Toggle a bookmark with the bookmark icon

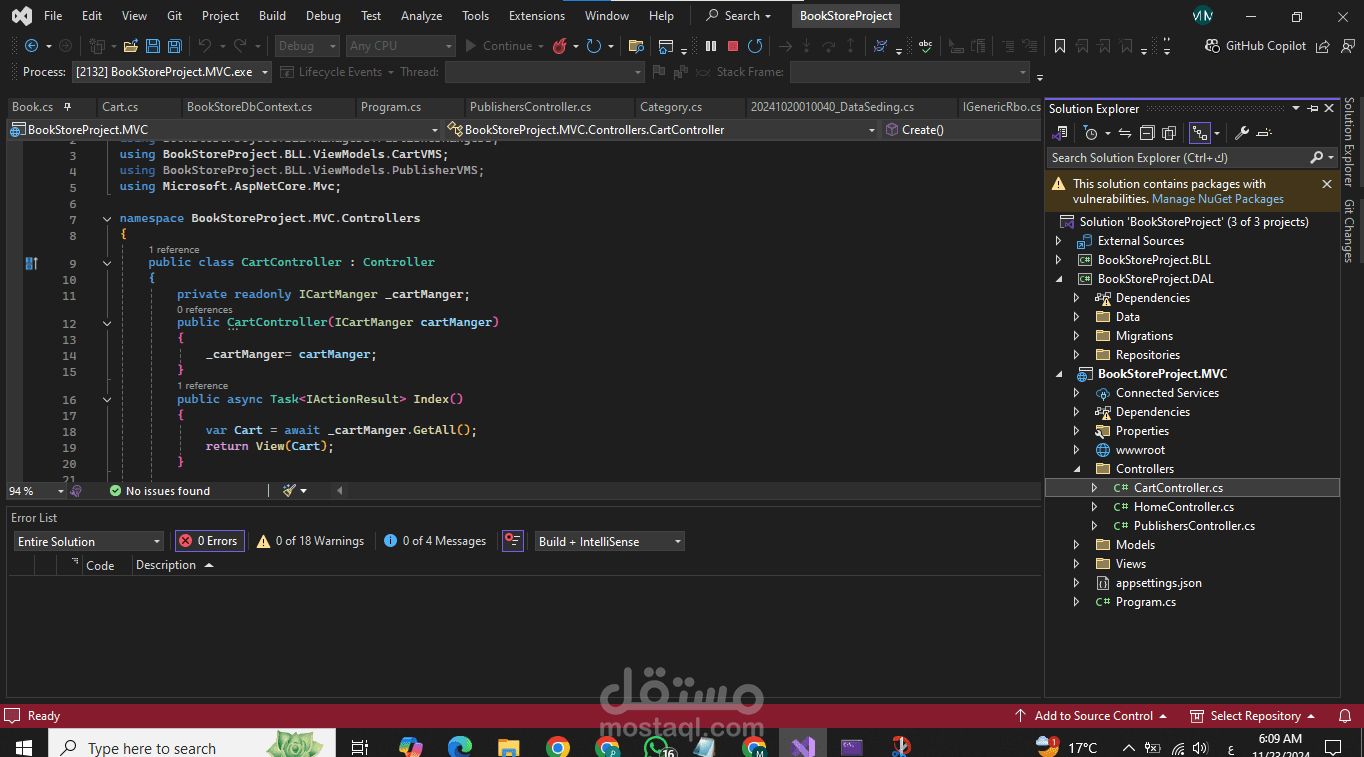point(1060,46)
